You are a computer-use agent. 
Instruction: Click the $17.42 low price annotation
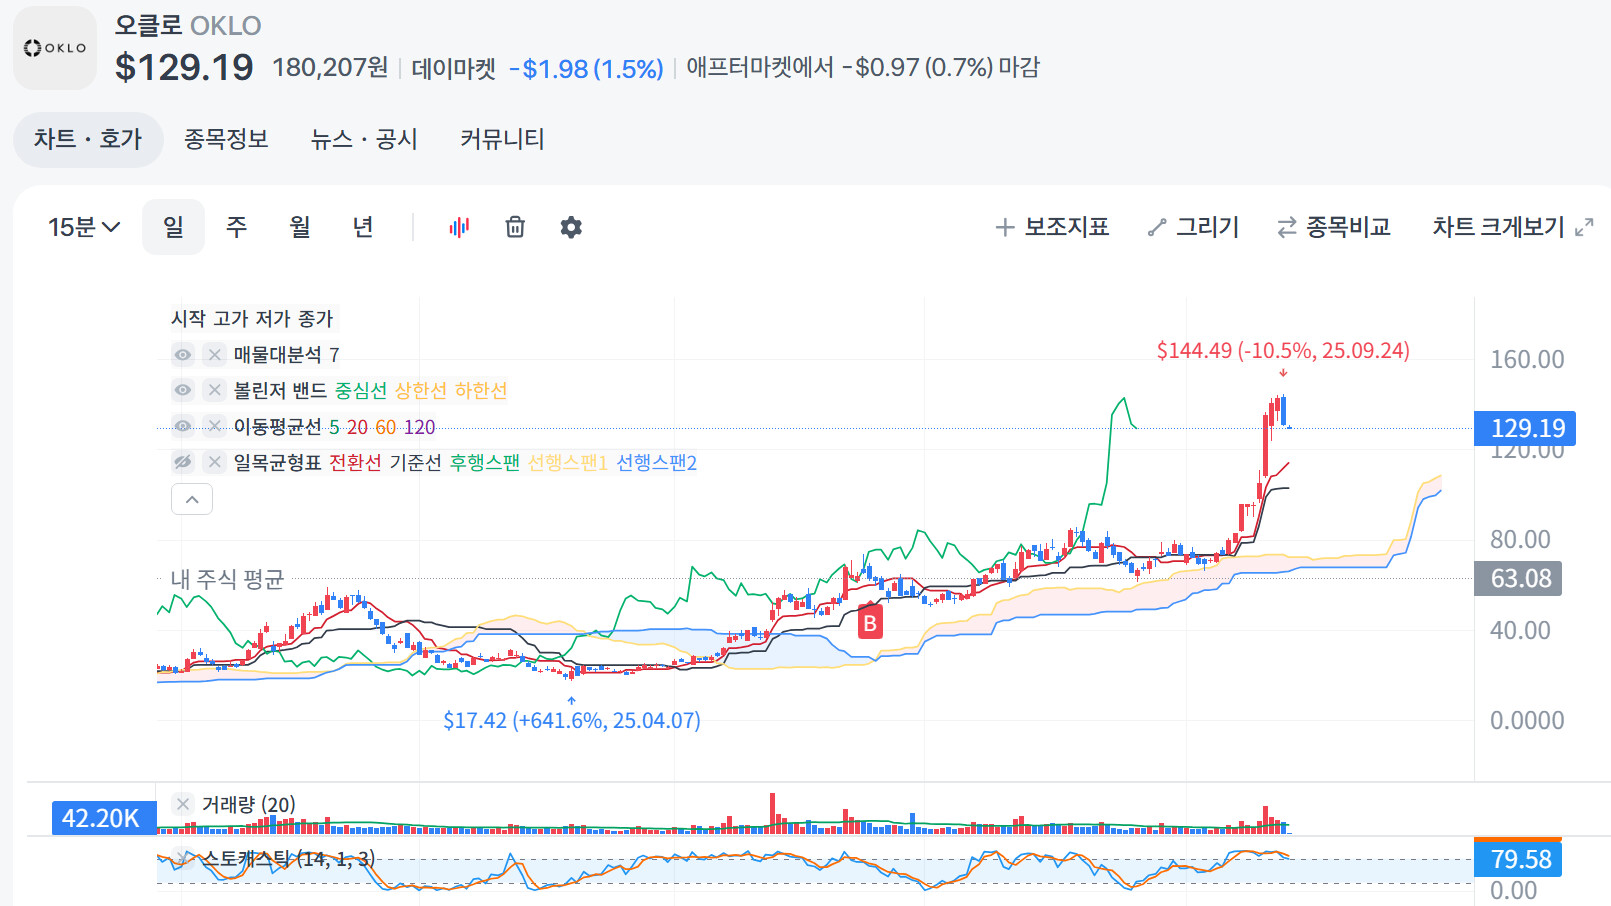572,720
